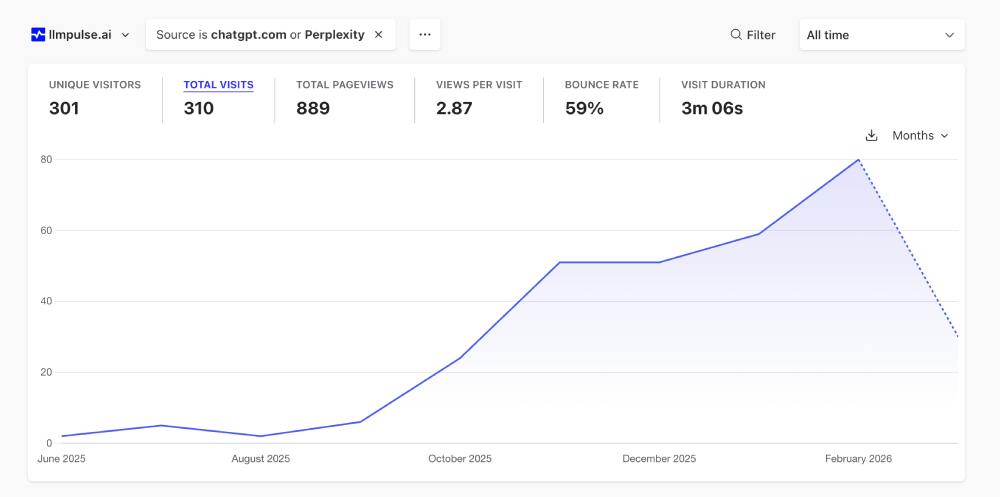1000x497 pixels.
Task: Download the chart data via download icon
Action: point(871,136)
